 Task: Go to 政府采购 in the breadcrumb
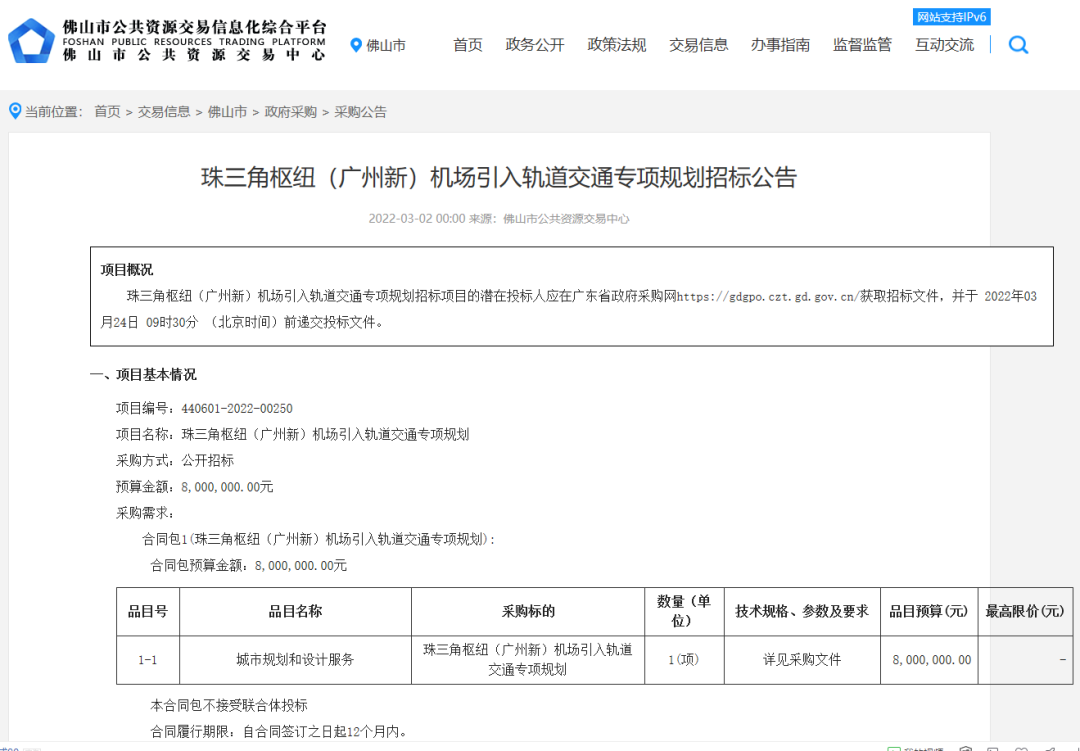pyautogui.click(x=290, y=112)
